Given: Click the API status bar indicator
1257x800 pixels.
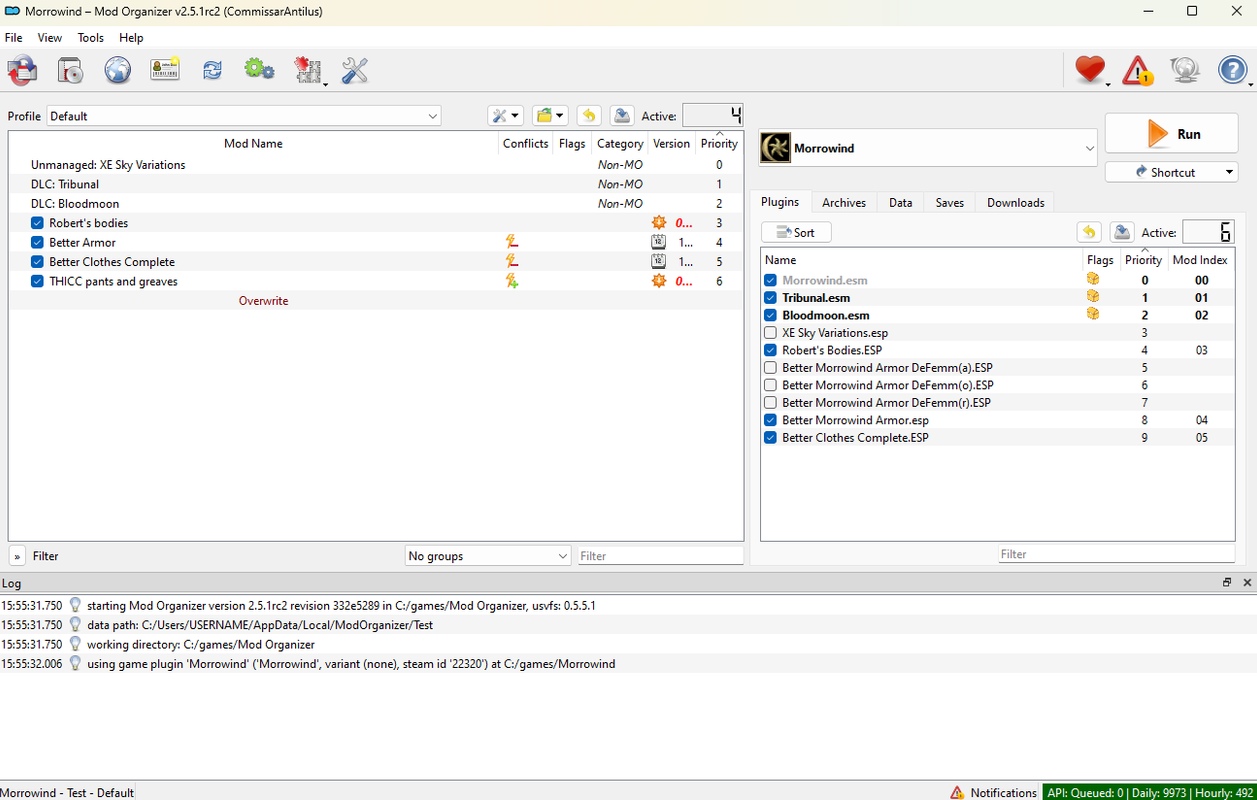Looking at the screenshot, I should click(1149, 792).
